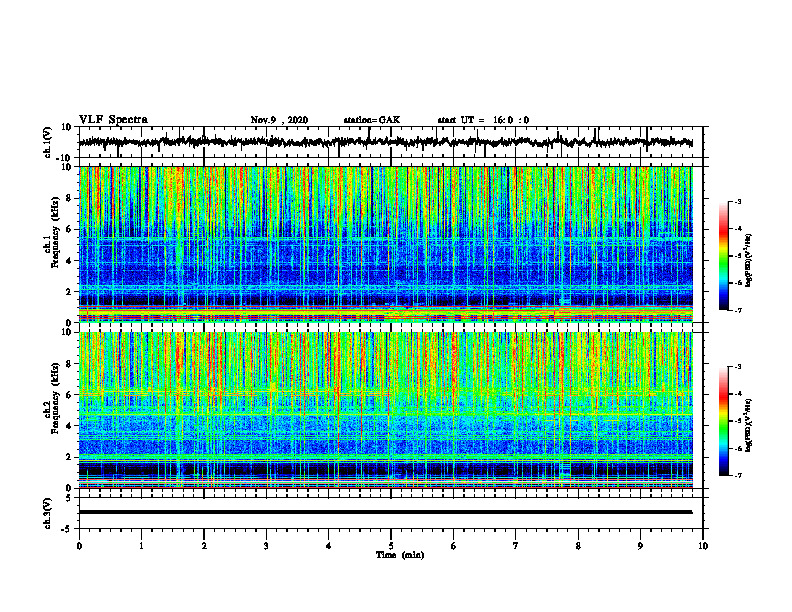Viewport: 792px width, 612px height.
Task: Click inside the ch.1 spectrogram panel
Action: [x=385, y=244]
